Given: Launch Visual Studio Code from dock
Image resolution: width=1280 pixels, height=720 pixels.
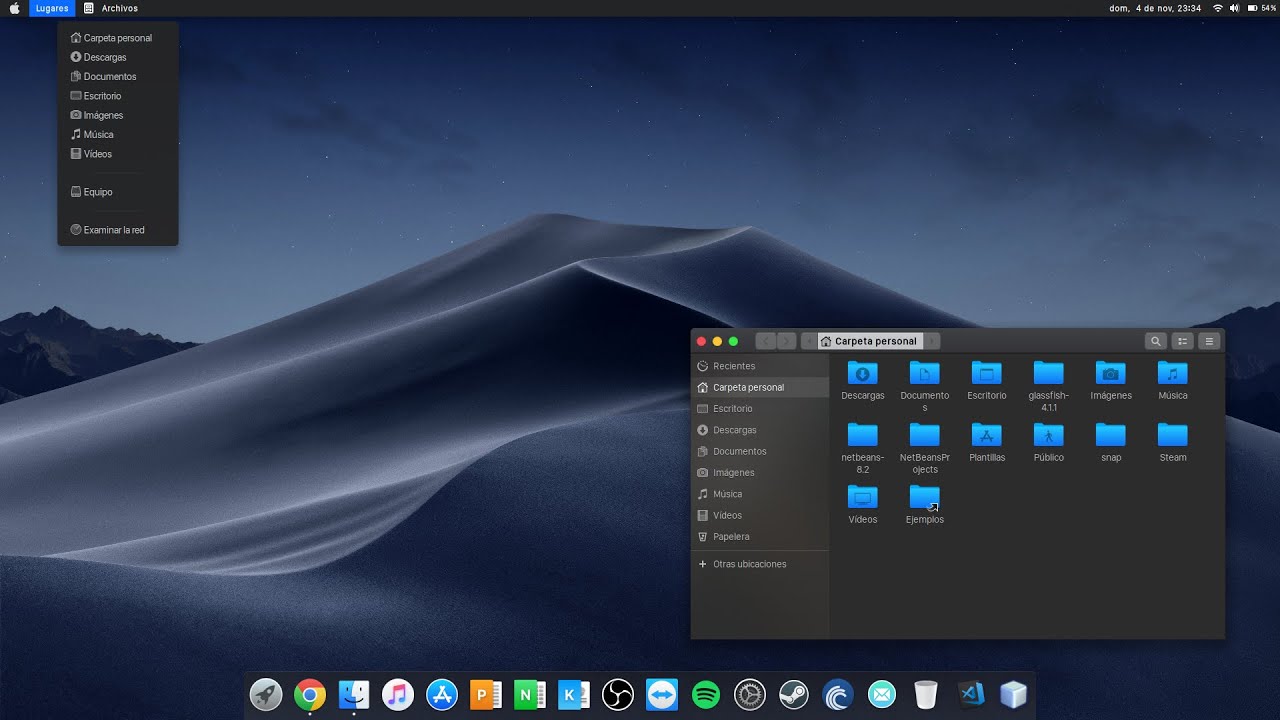Looking at the screenshot, I should 970,694.
